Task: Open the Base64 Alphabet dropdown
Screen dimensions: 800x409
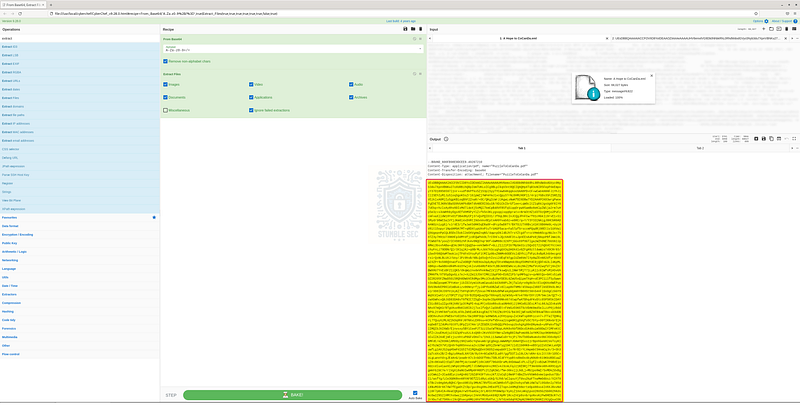Action: coord(293,49)
